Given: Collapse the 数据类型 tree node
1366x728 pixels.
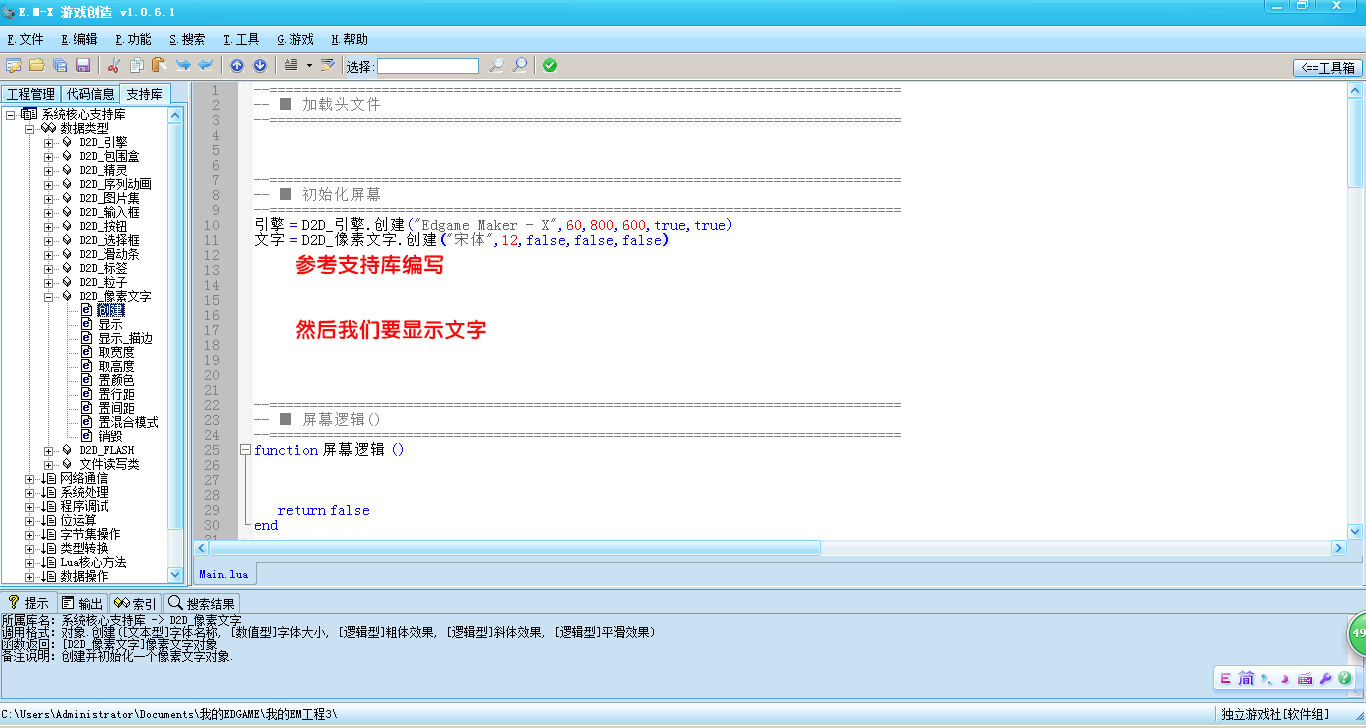Looking at the screenshot, I should click(x=29, y=129).
